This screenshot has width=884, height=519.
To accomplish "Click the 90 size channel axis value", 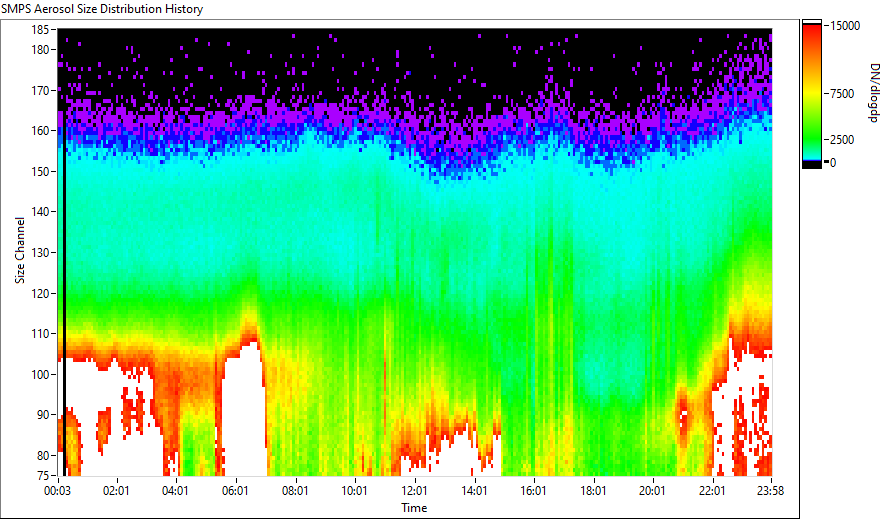I will pos(43,415).
